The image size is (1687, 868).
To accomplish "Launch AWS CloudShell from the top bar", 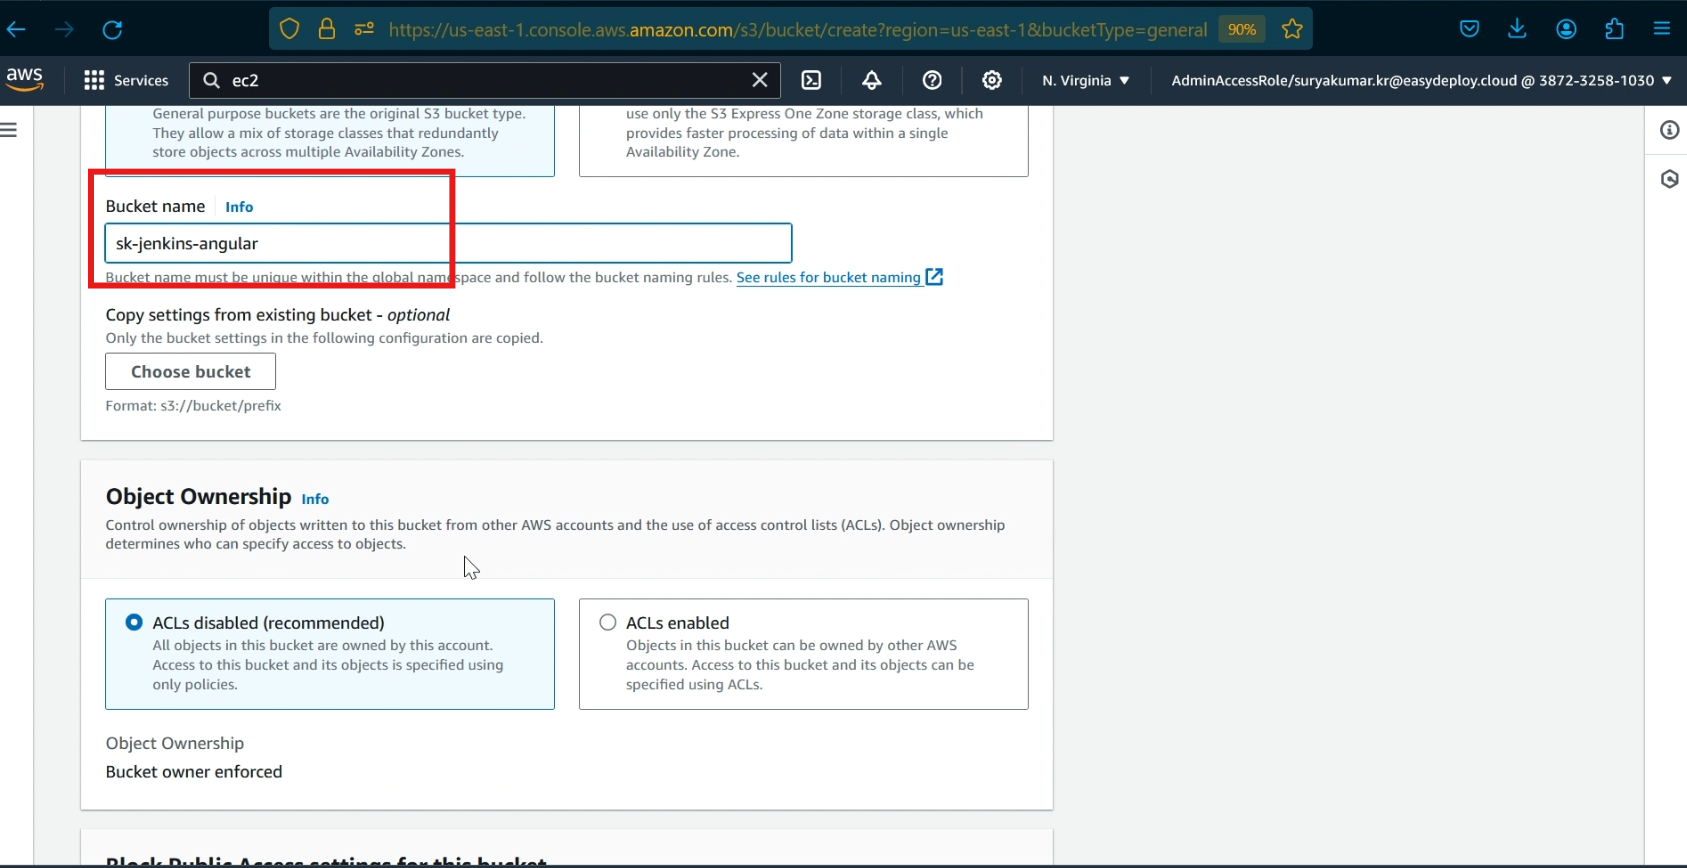I will point(811,80).
